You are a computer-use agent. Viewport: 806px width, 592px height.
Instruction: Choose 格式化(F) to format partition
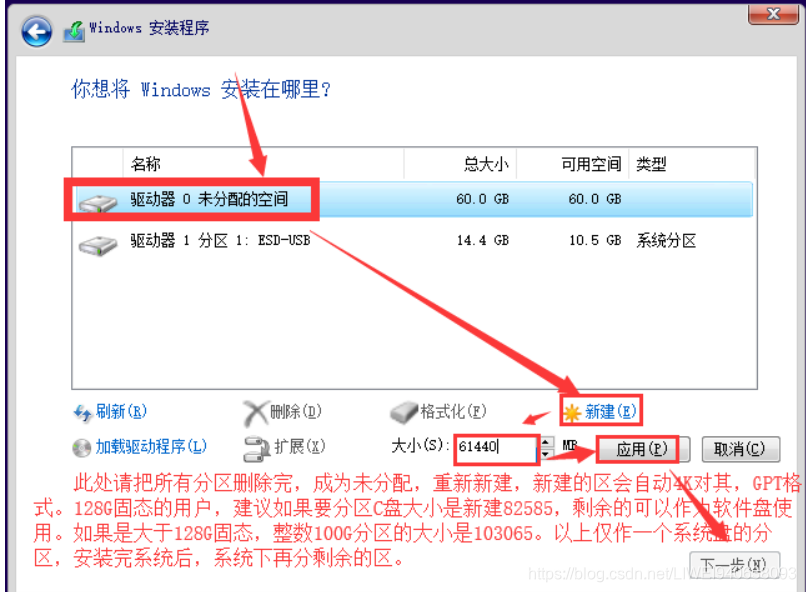(453, 411)
